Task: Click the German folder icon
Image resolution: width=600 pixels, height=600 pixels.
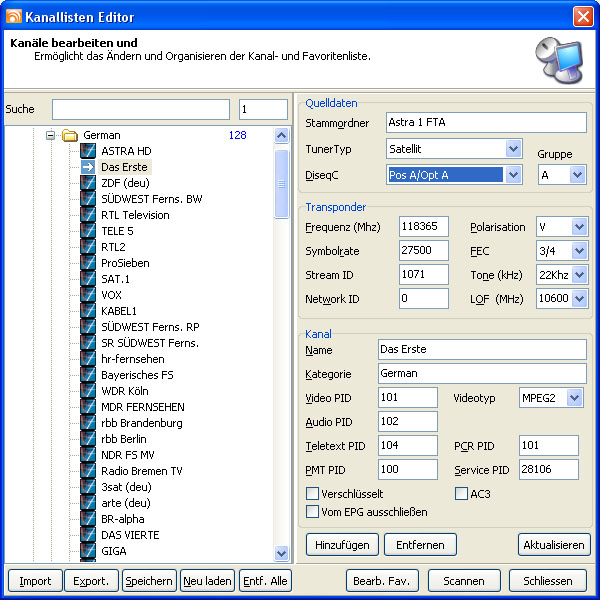Action: [x=70, y=135]
